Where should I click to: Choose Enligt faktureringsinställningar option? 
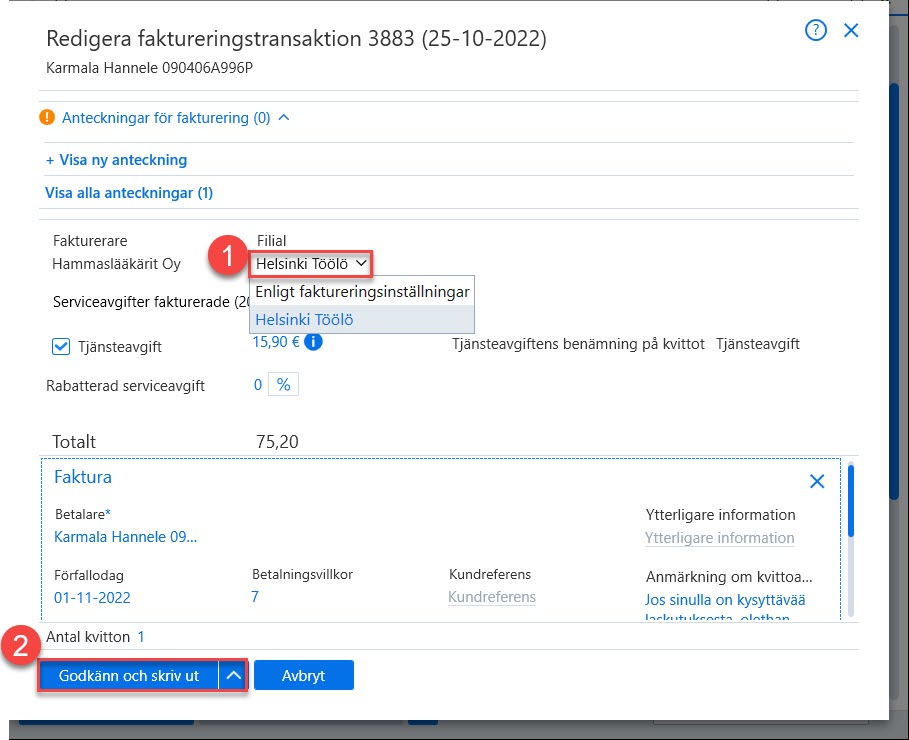point(362,292)
